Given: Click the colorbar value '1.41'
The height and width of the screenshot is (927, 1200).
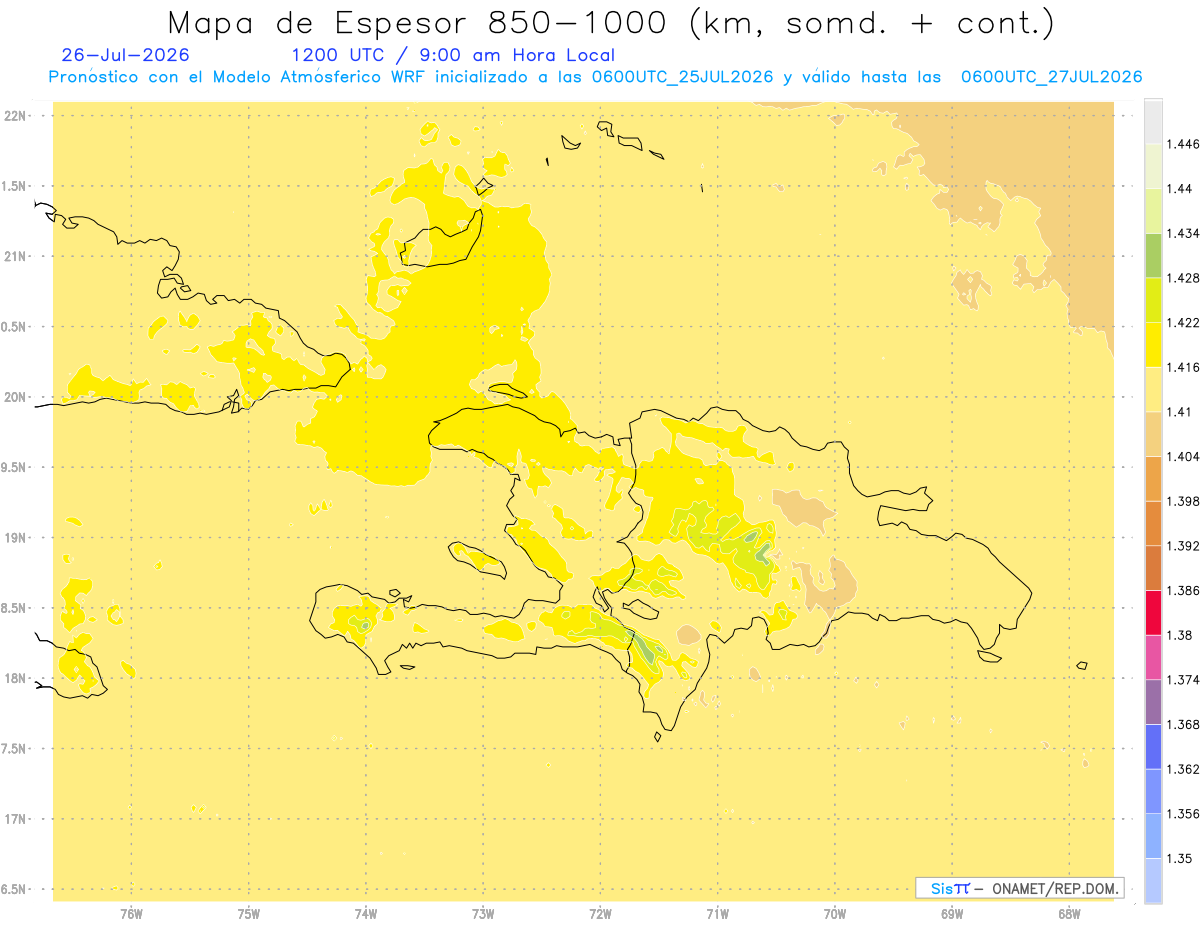Looking at the screenshot, I should pos(1178,412).
